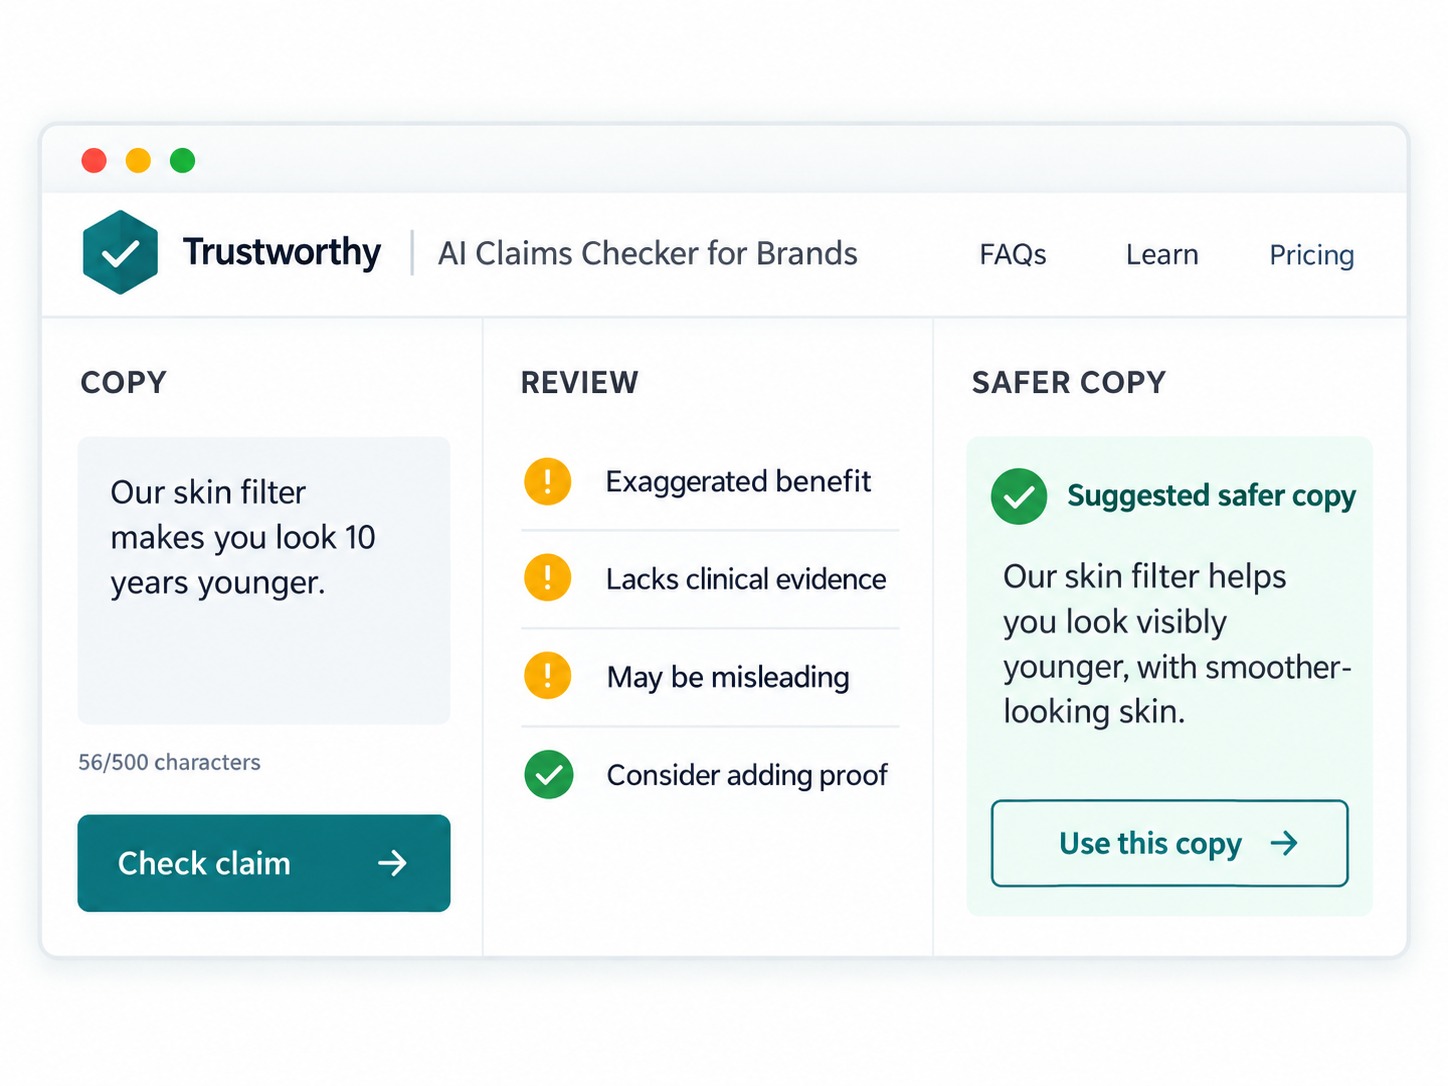The image size is (1448, 1086).
Task: Select the Lacks clinical evidence review item
Action: 710,579
